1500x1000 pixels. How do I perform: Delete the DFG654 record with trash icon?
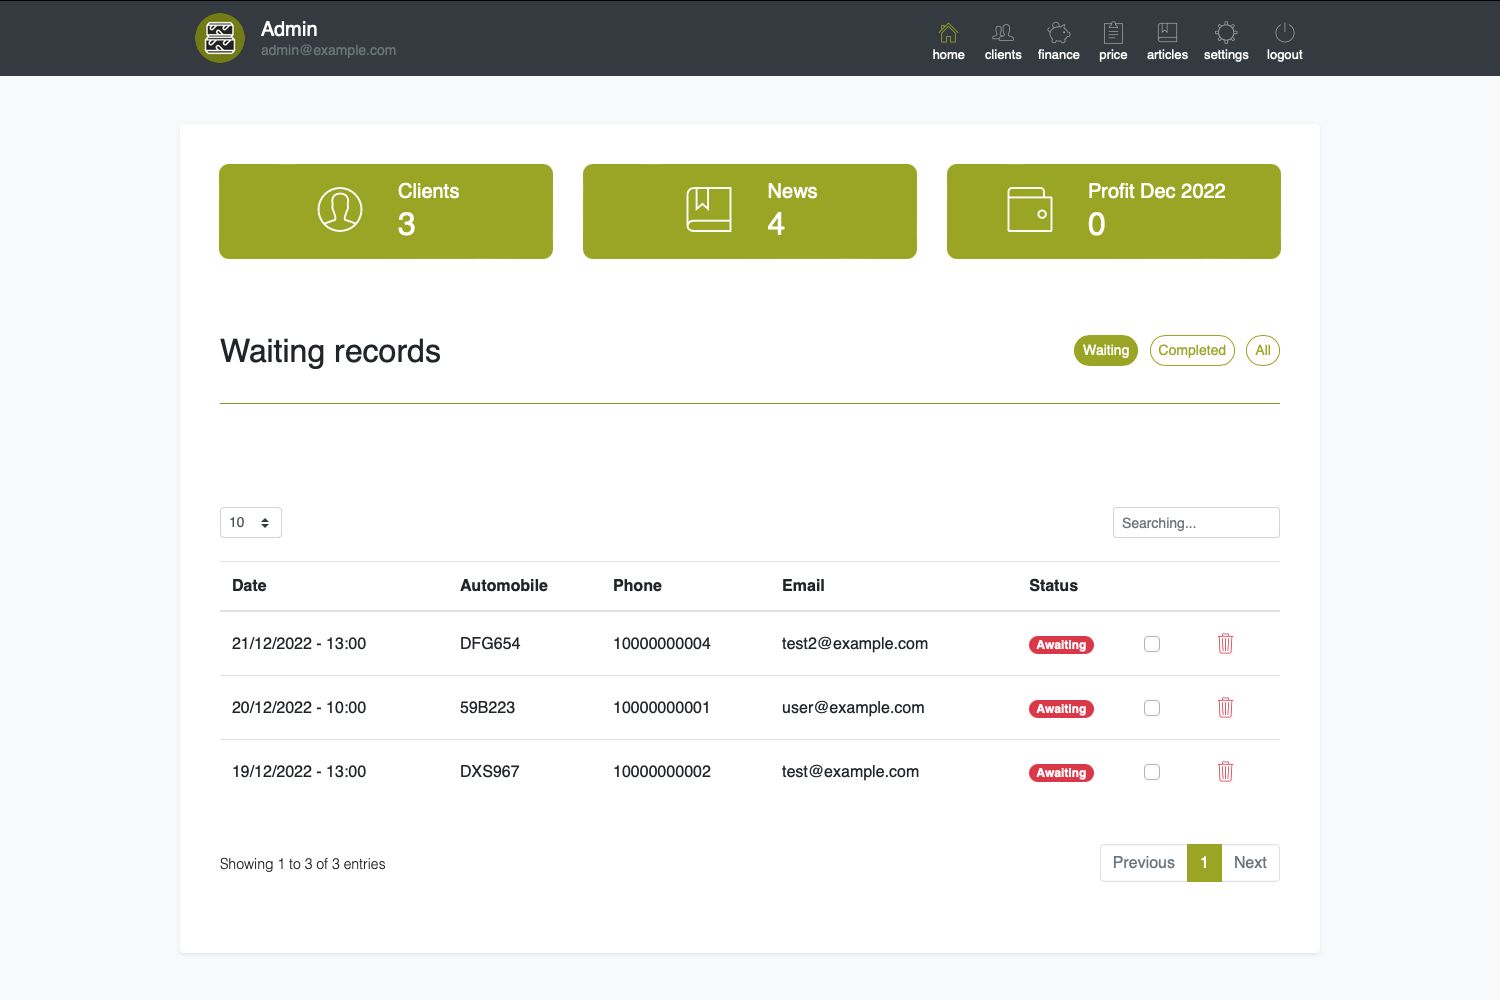click(1225, 644)
